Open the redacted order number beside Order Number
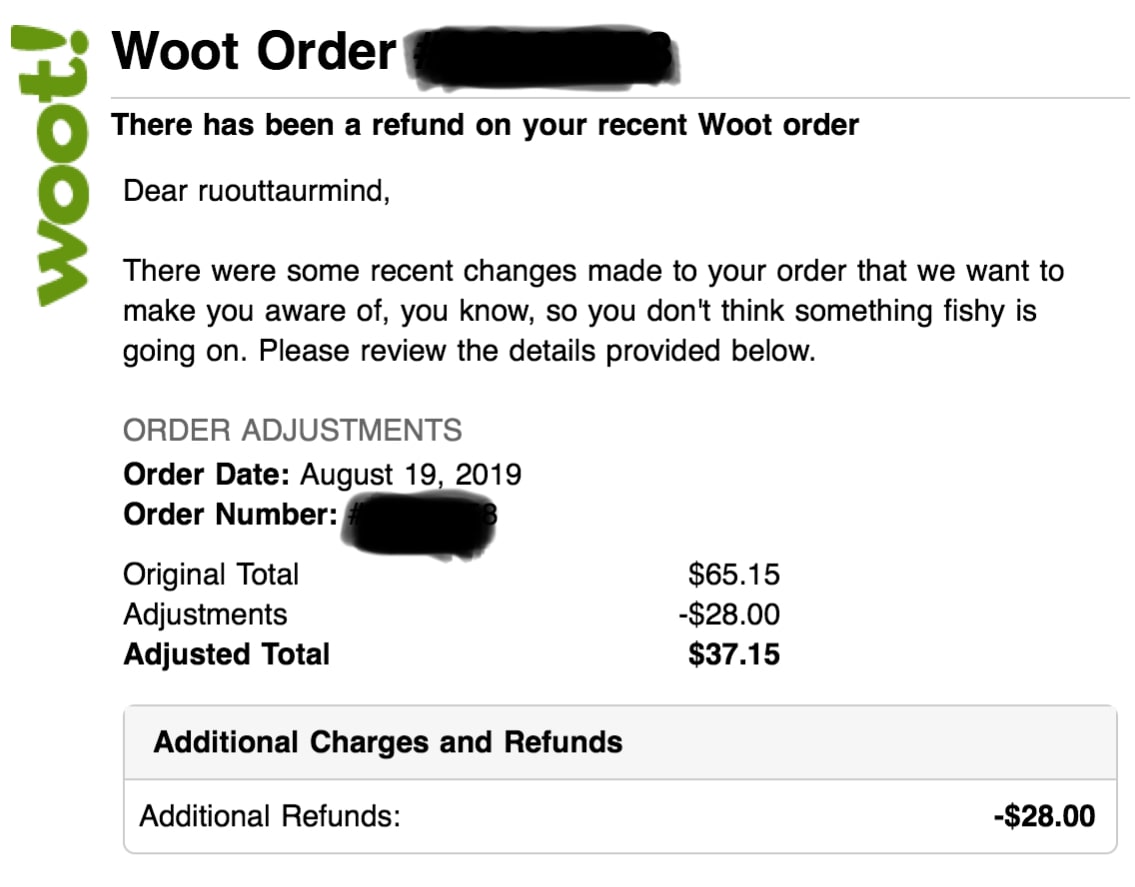The height and width of the screenshot is (887, 1135). pyautogui.click(x=421, y=520)
